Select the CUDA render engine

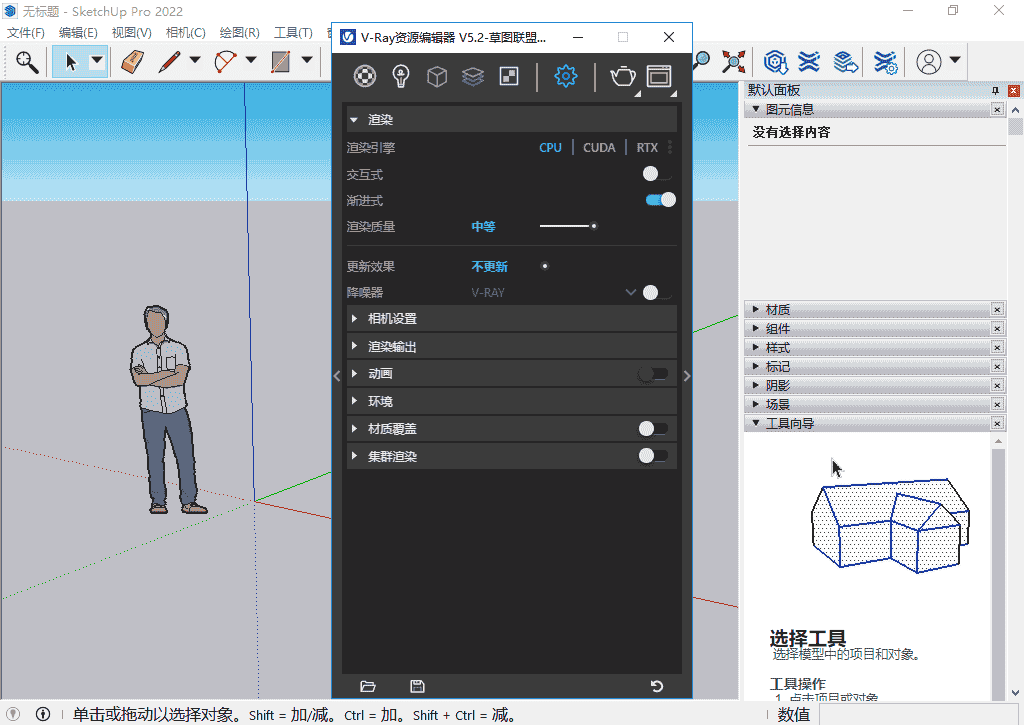point(599,148)
